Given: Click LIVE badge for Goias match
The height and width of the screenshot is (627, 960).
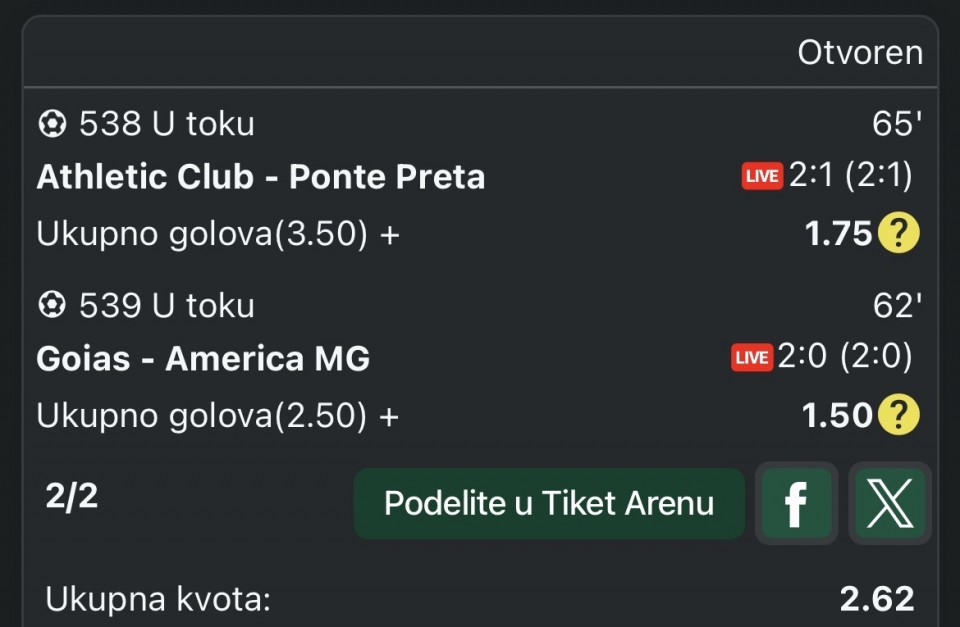Looking at the screenshot, I should (752, 358).
